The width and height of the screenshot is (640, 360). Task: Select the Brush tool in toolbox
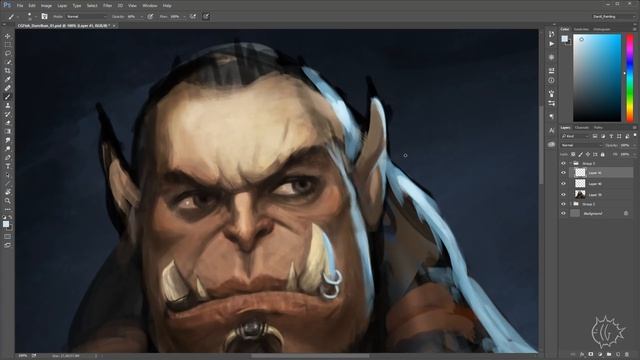pos(8,97)
